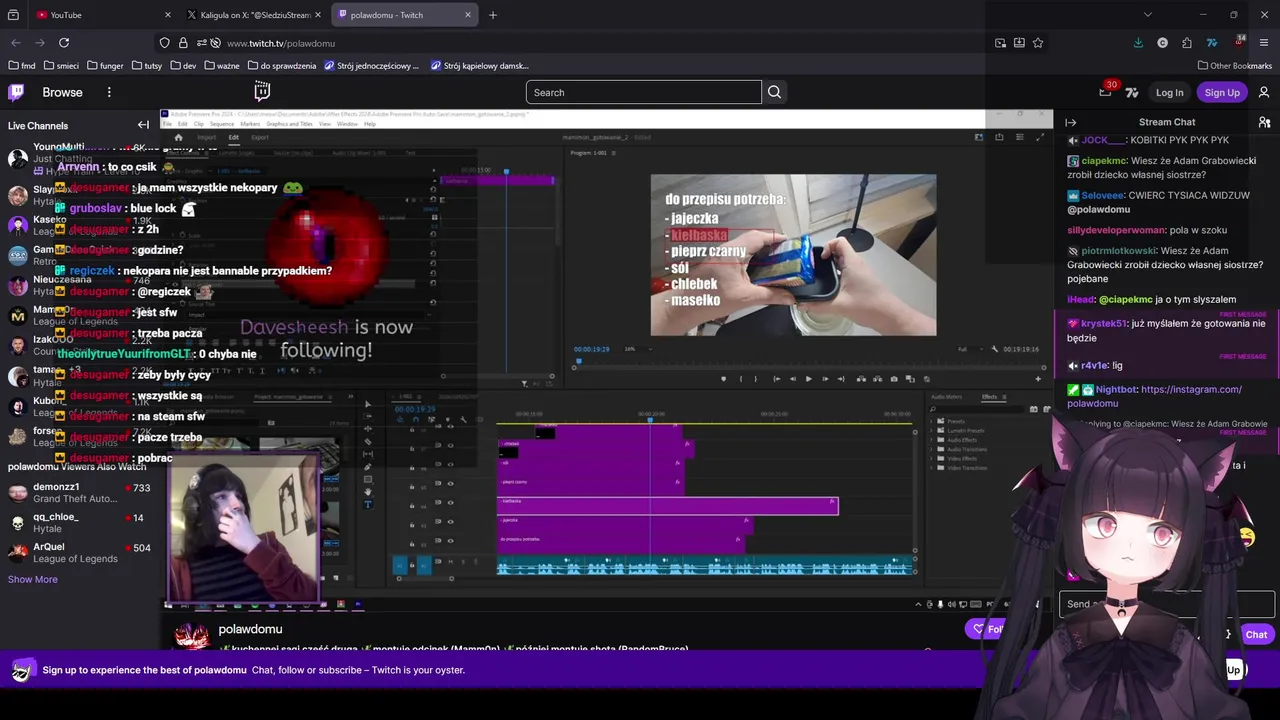Click the timeline playhead marker
Screen dimensions: 1280x720
click(650, 419)
